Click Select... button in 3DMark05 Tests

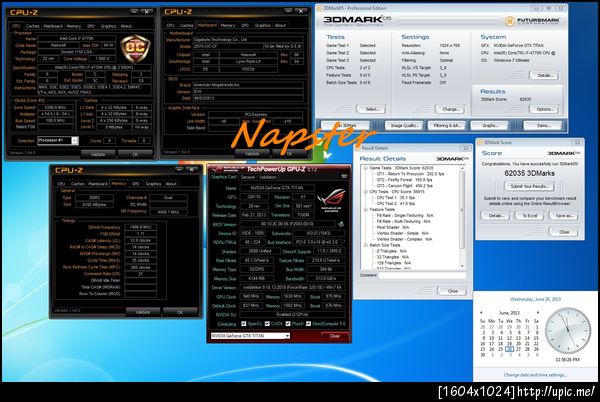pyautogui.click(x=372, y=109)
